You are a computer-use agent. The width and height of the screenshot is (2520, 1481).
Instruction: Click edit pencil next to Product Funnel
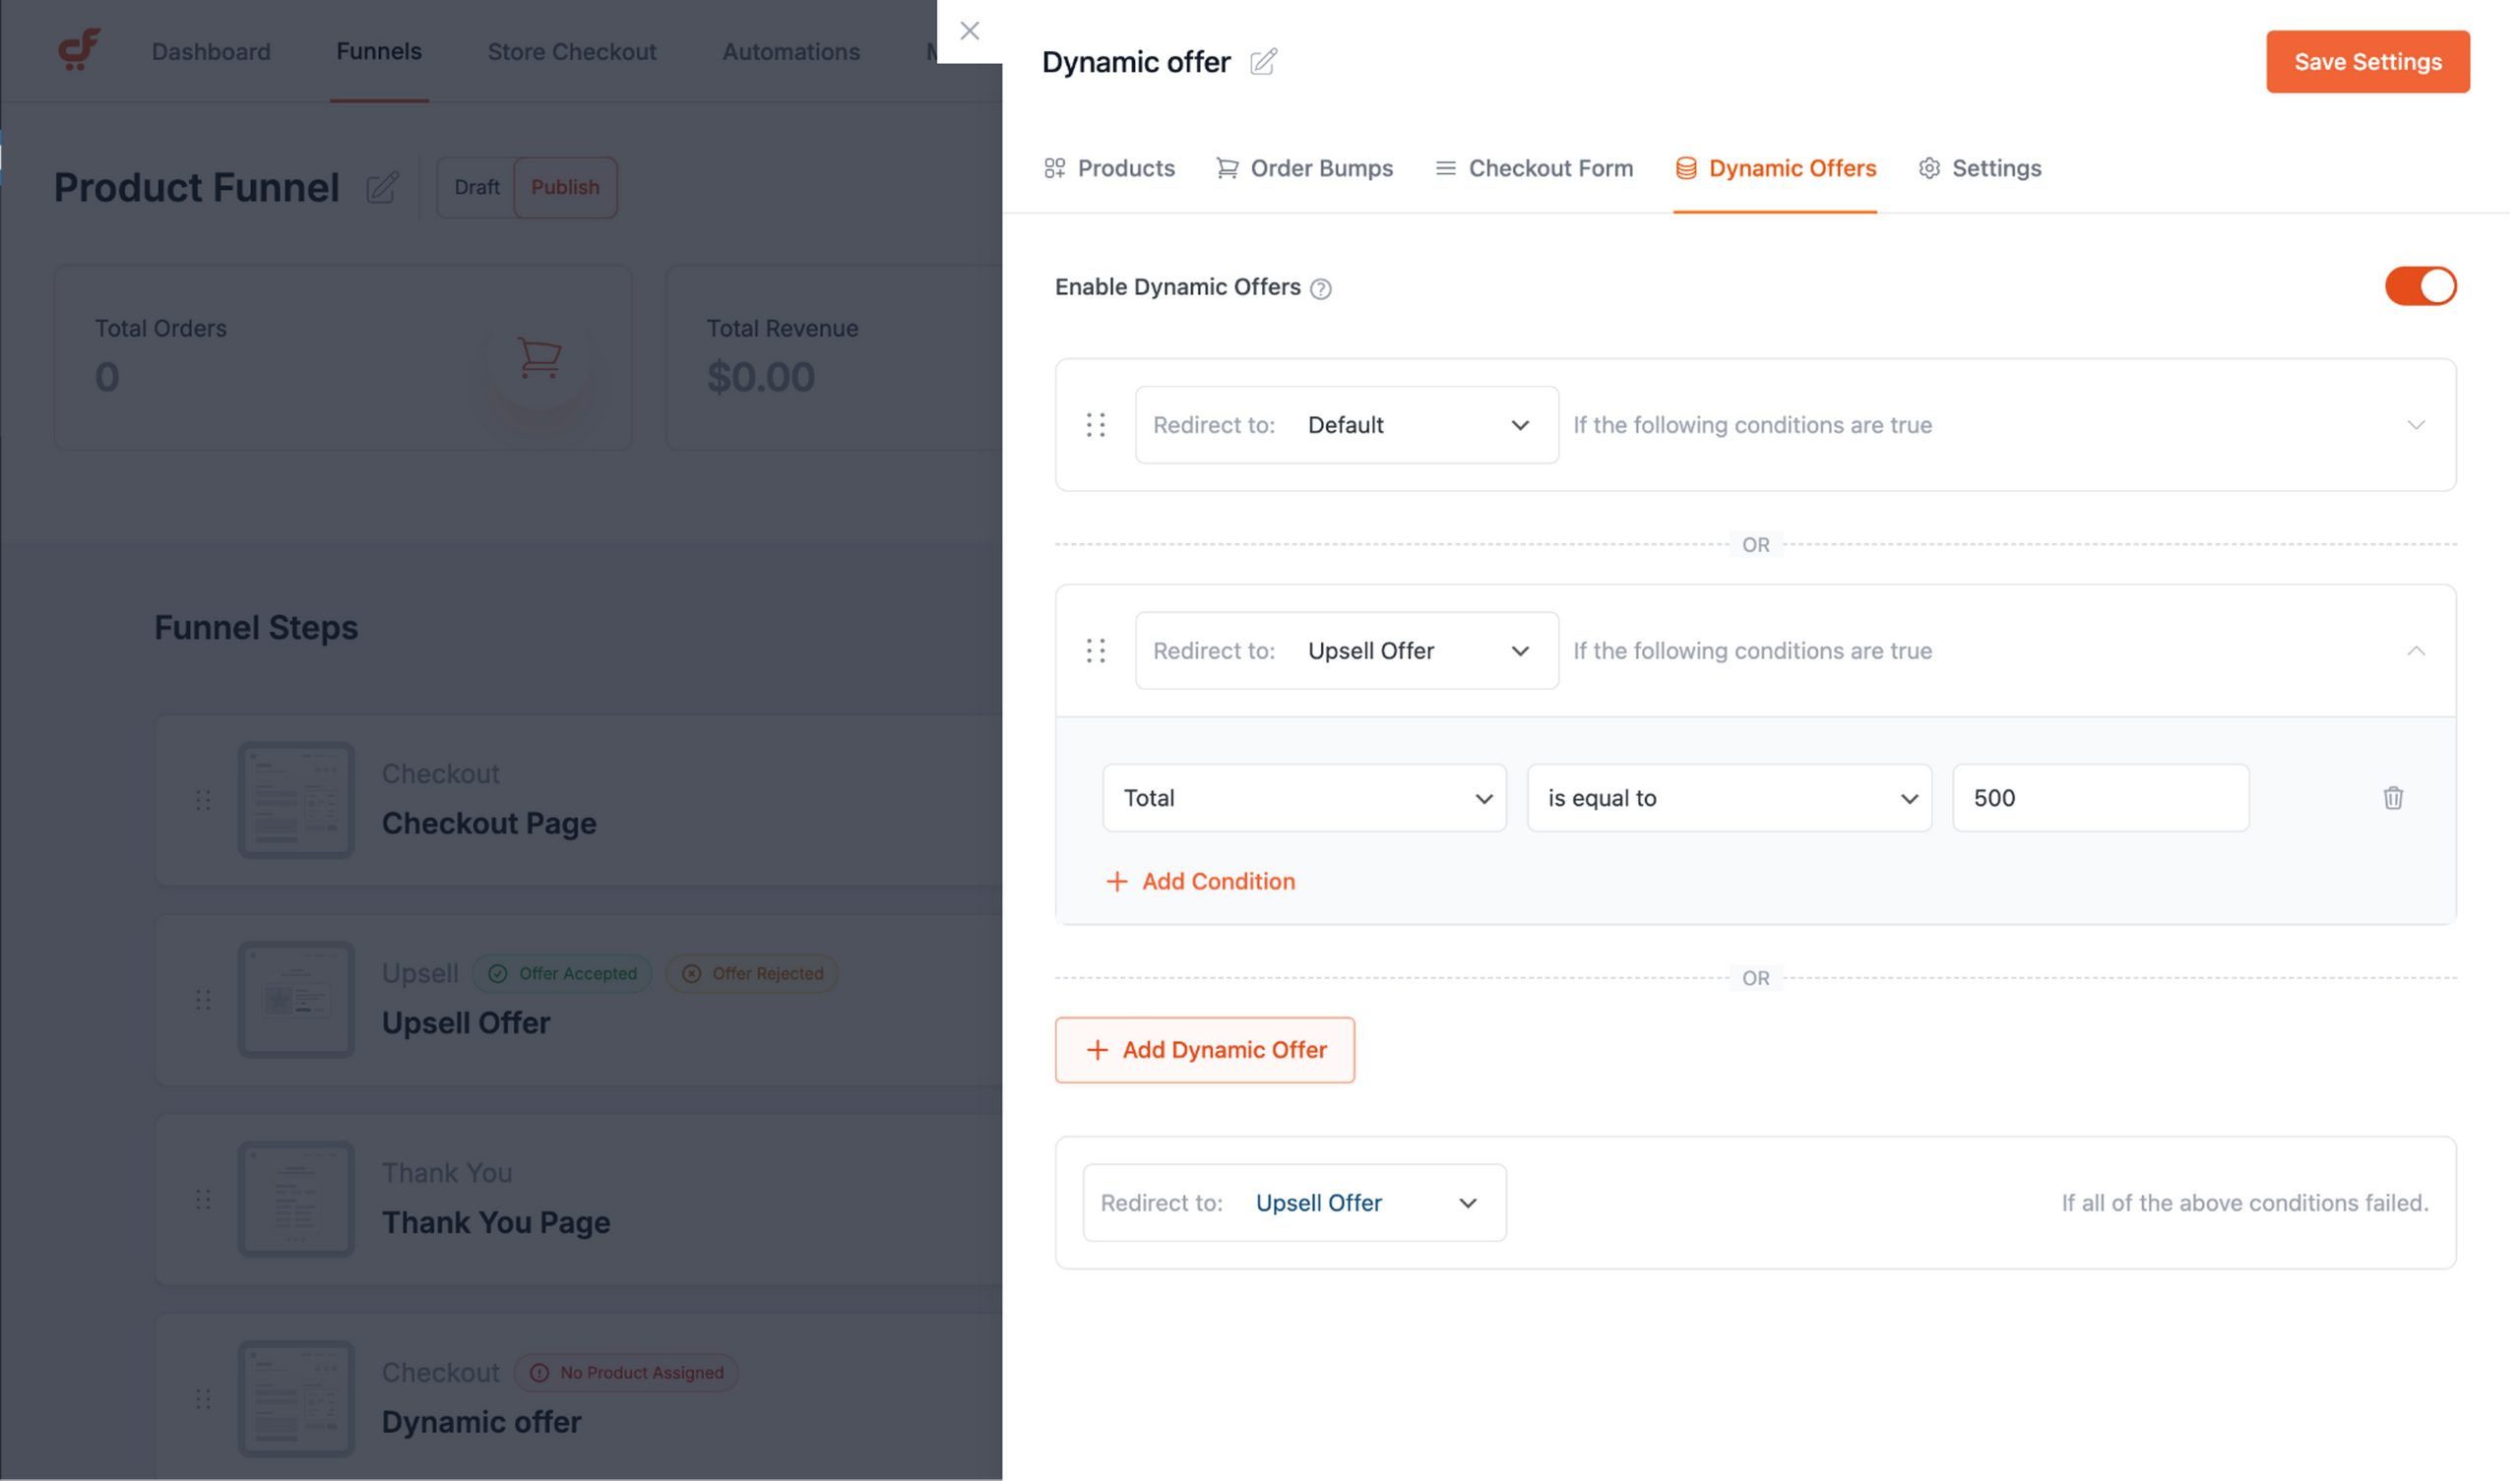pyautogui.click(x=383, y=188)
